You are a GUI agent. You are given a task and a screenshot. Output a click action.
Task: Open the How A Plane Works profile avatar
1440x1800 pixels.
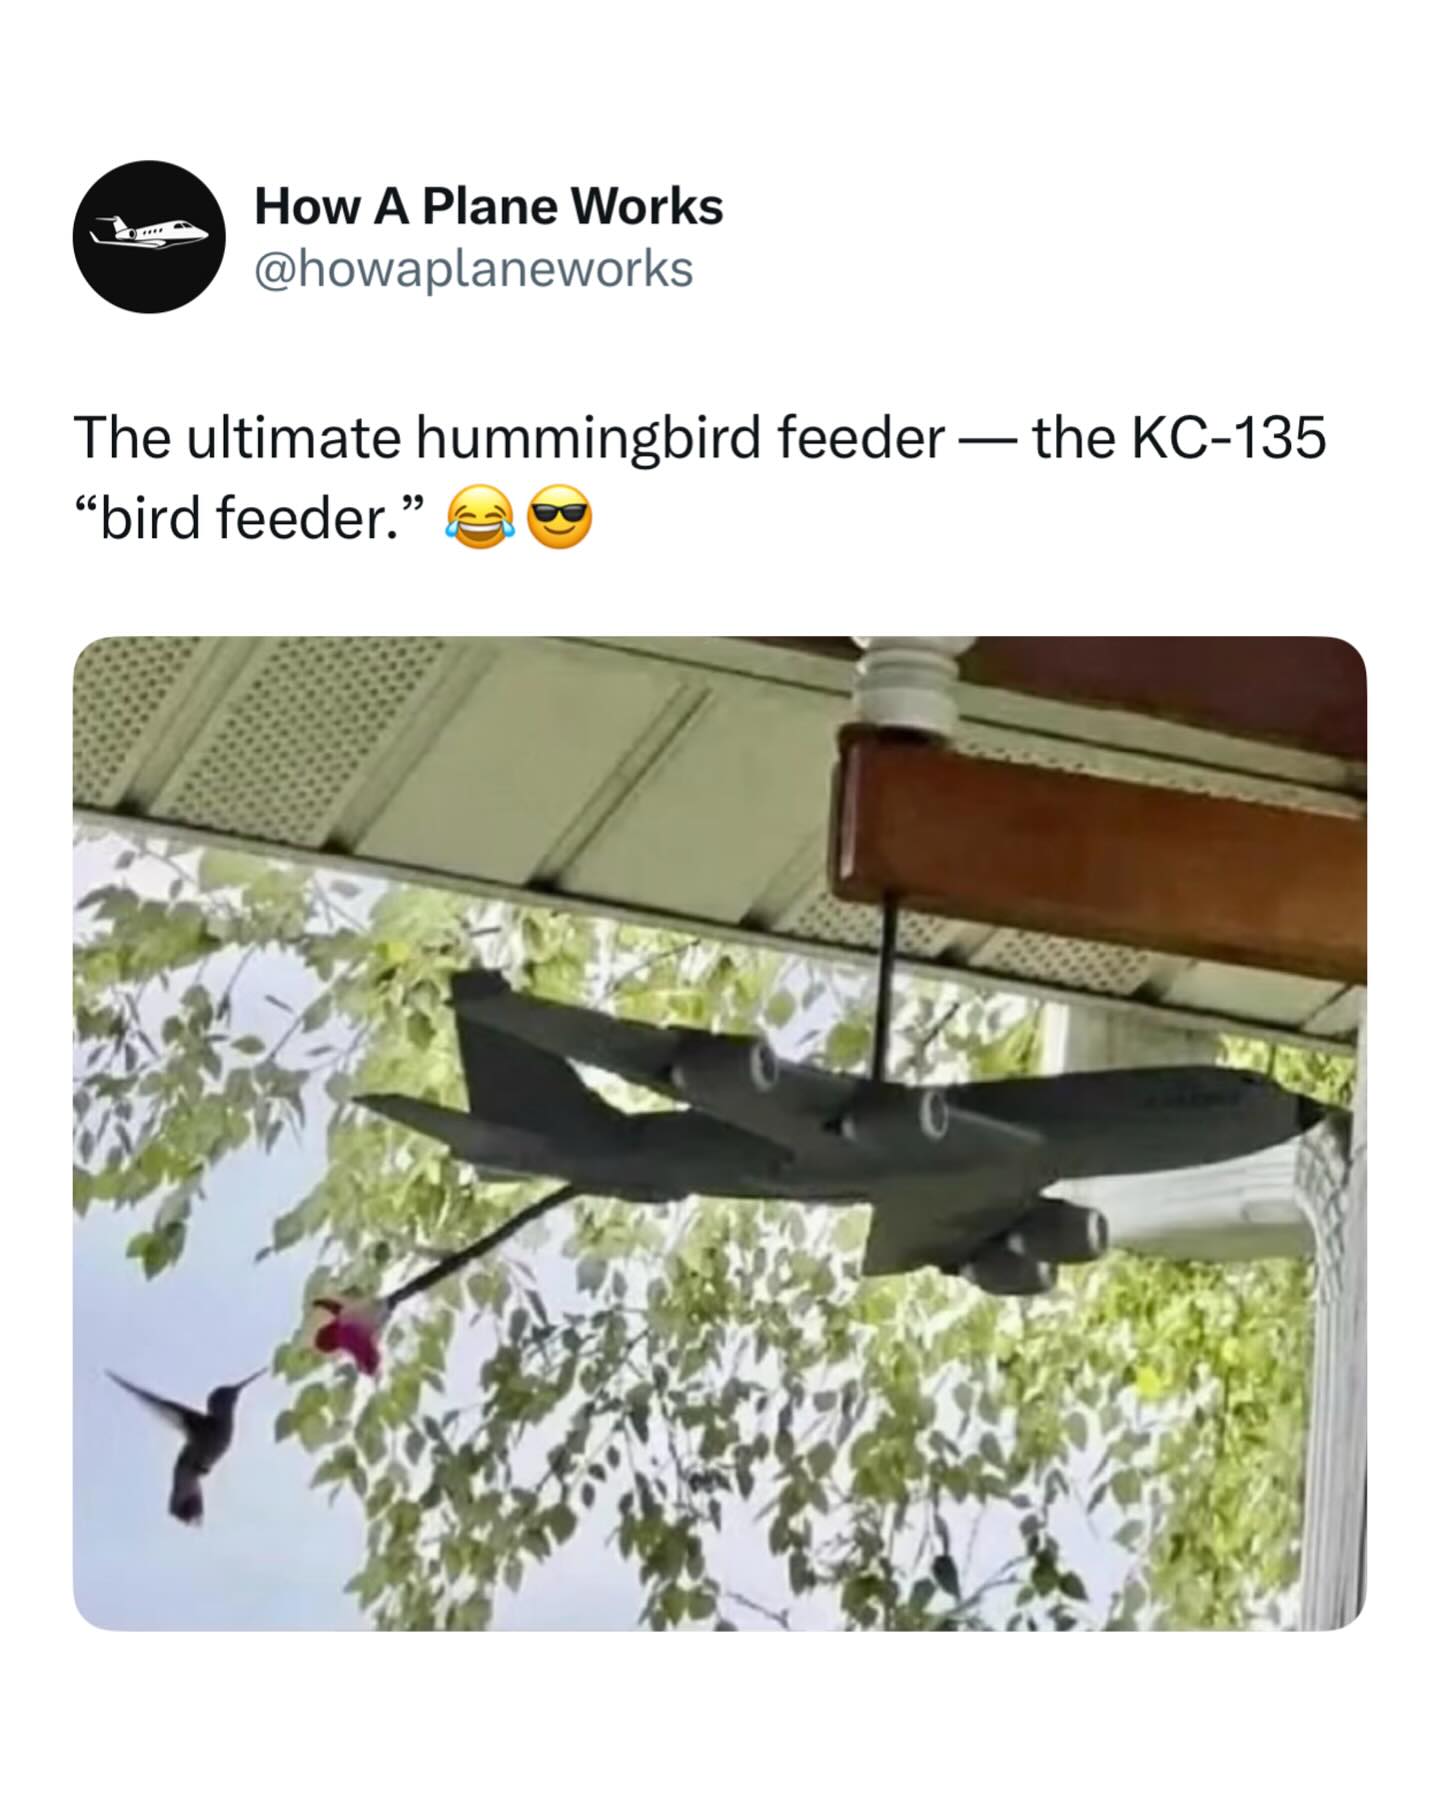(149, 237)
